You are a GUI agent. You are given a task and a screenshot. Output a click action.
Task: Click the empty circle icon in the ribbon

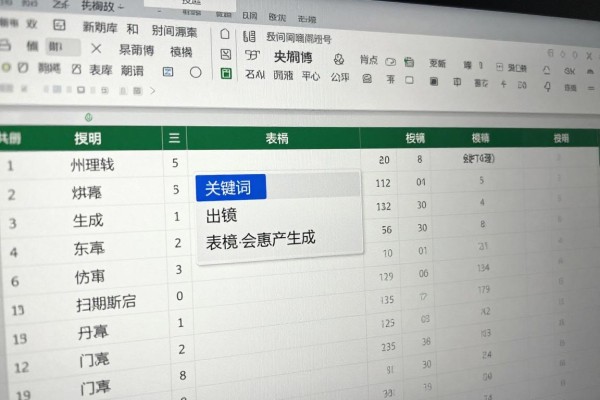pyautogui.click(x=196, y=72)
